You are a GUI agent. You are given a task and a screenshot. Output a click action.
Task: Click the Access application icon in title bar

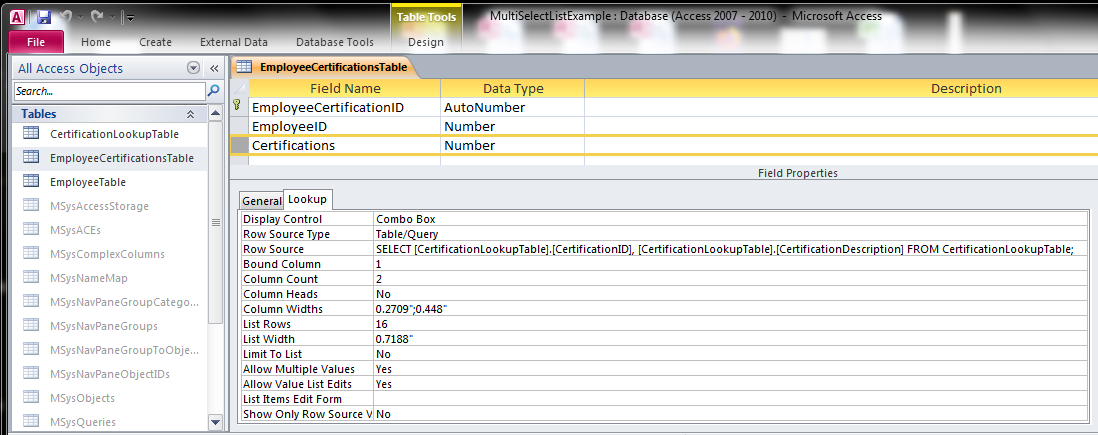tap(20, 16)
